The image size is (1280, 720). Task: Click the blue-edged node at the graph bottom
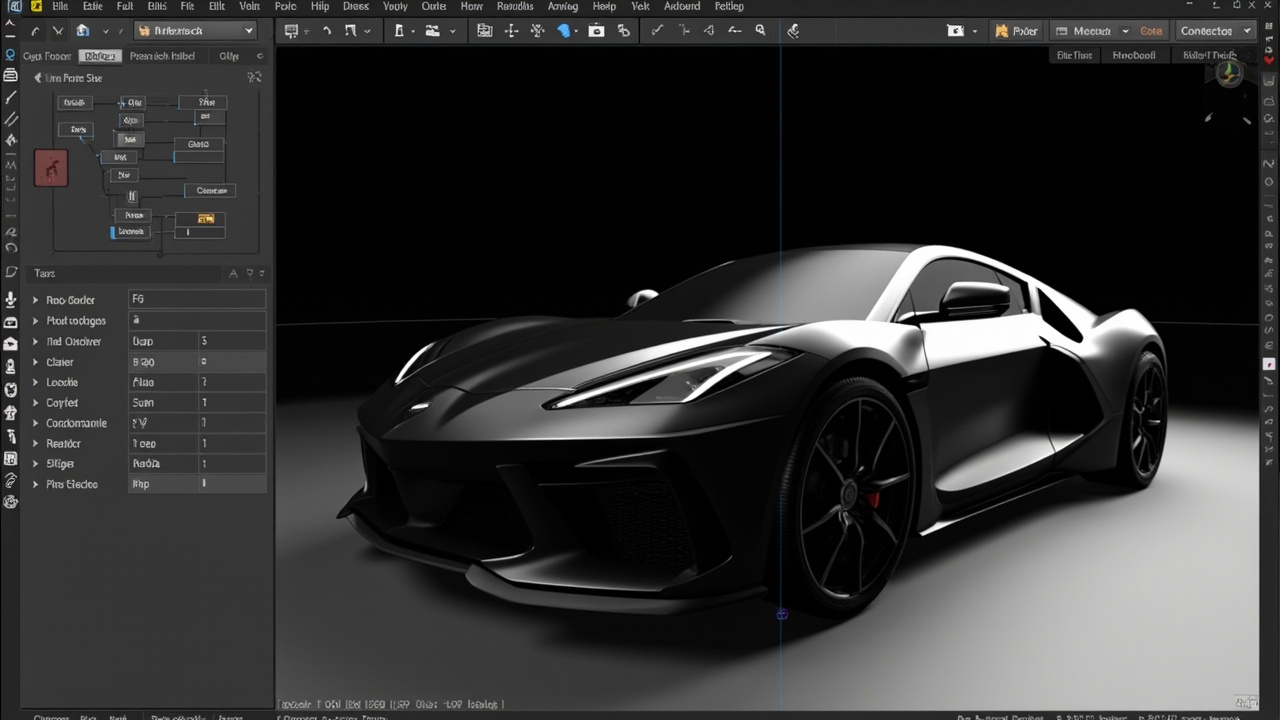(130, 232)
